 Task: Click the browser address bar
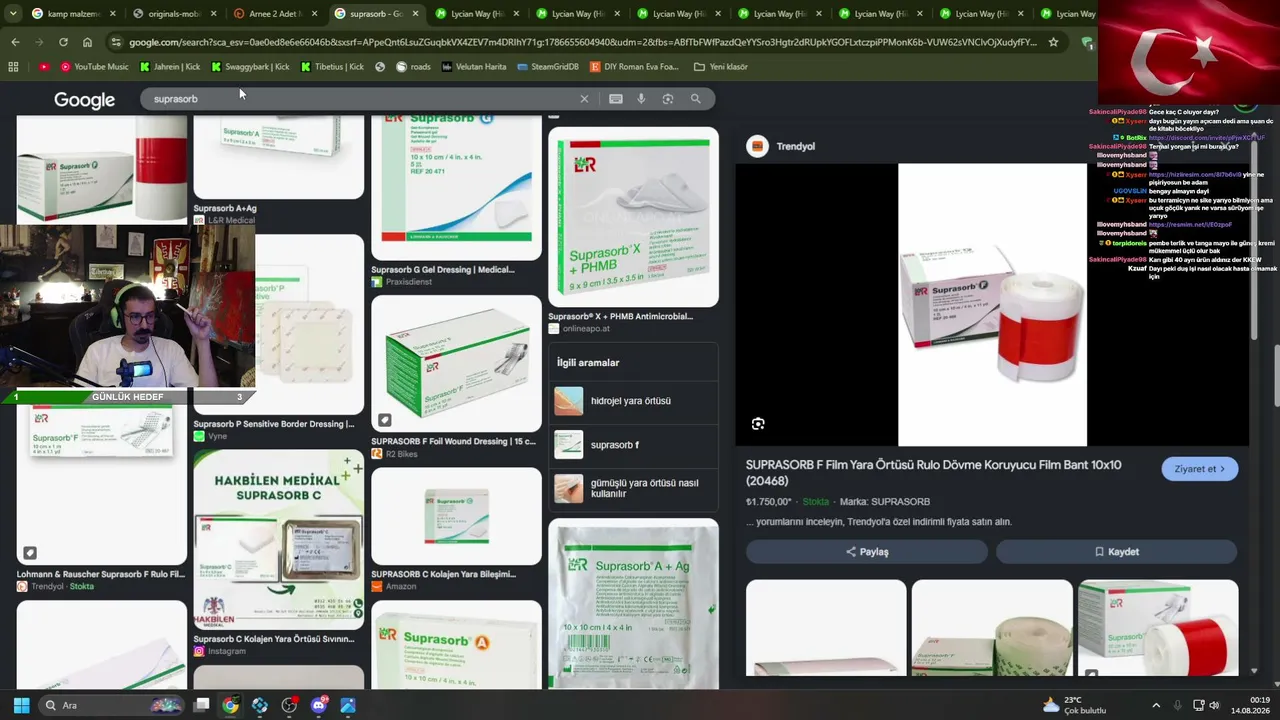coord(582,42)
